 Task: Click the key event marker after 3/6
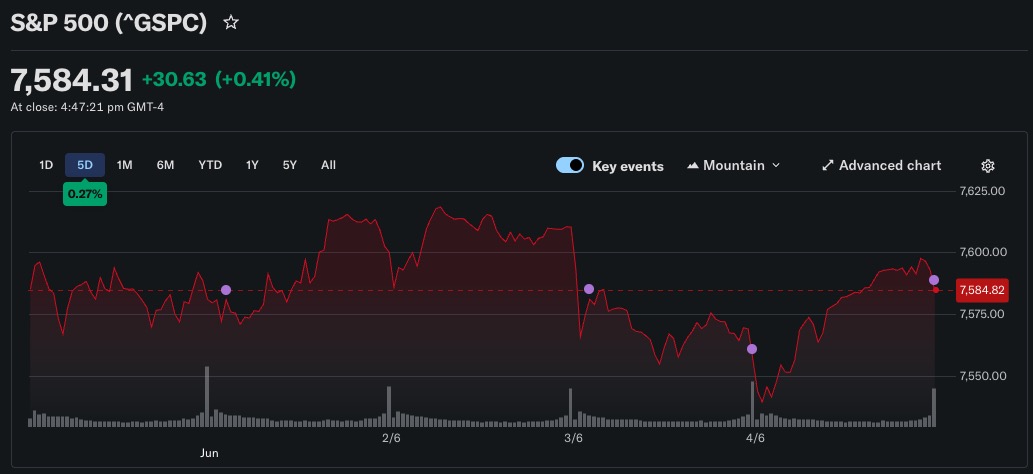[589, 289]
